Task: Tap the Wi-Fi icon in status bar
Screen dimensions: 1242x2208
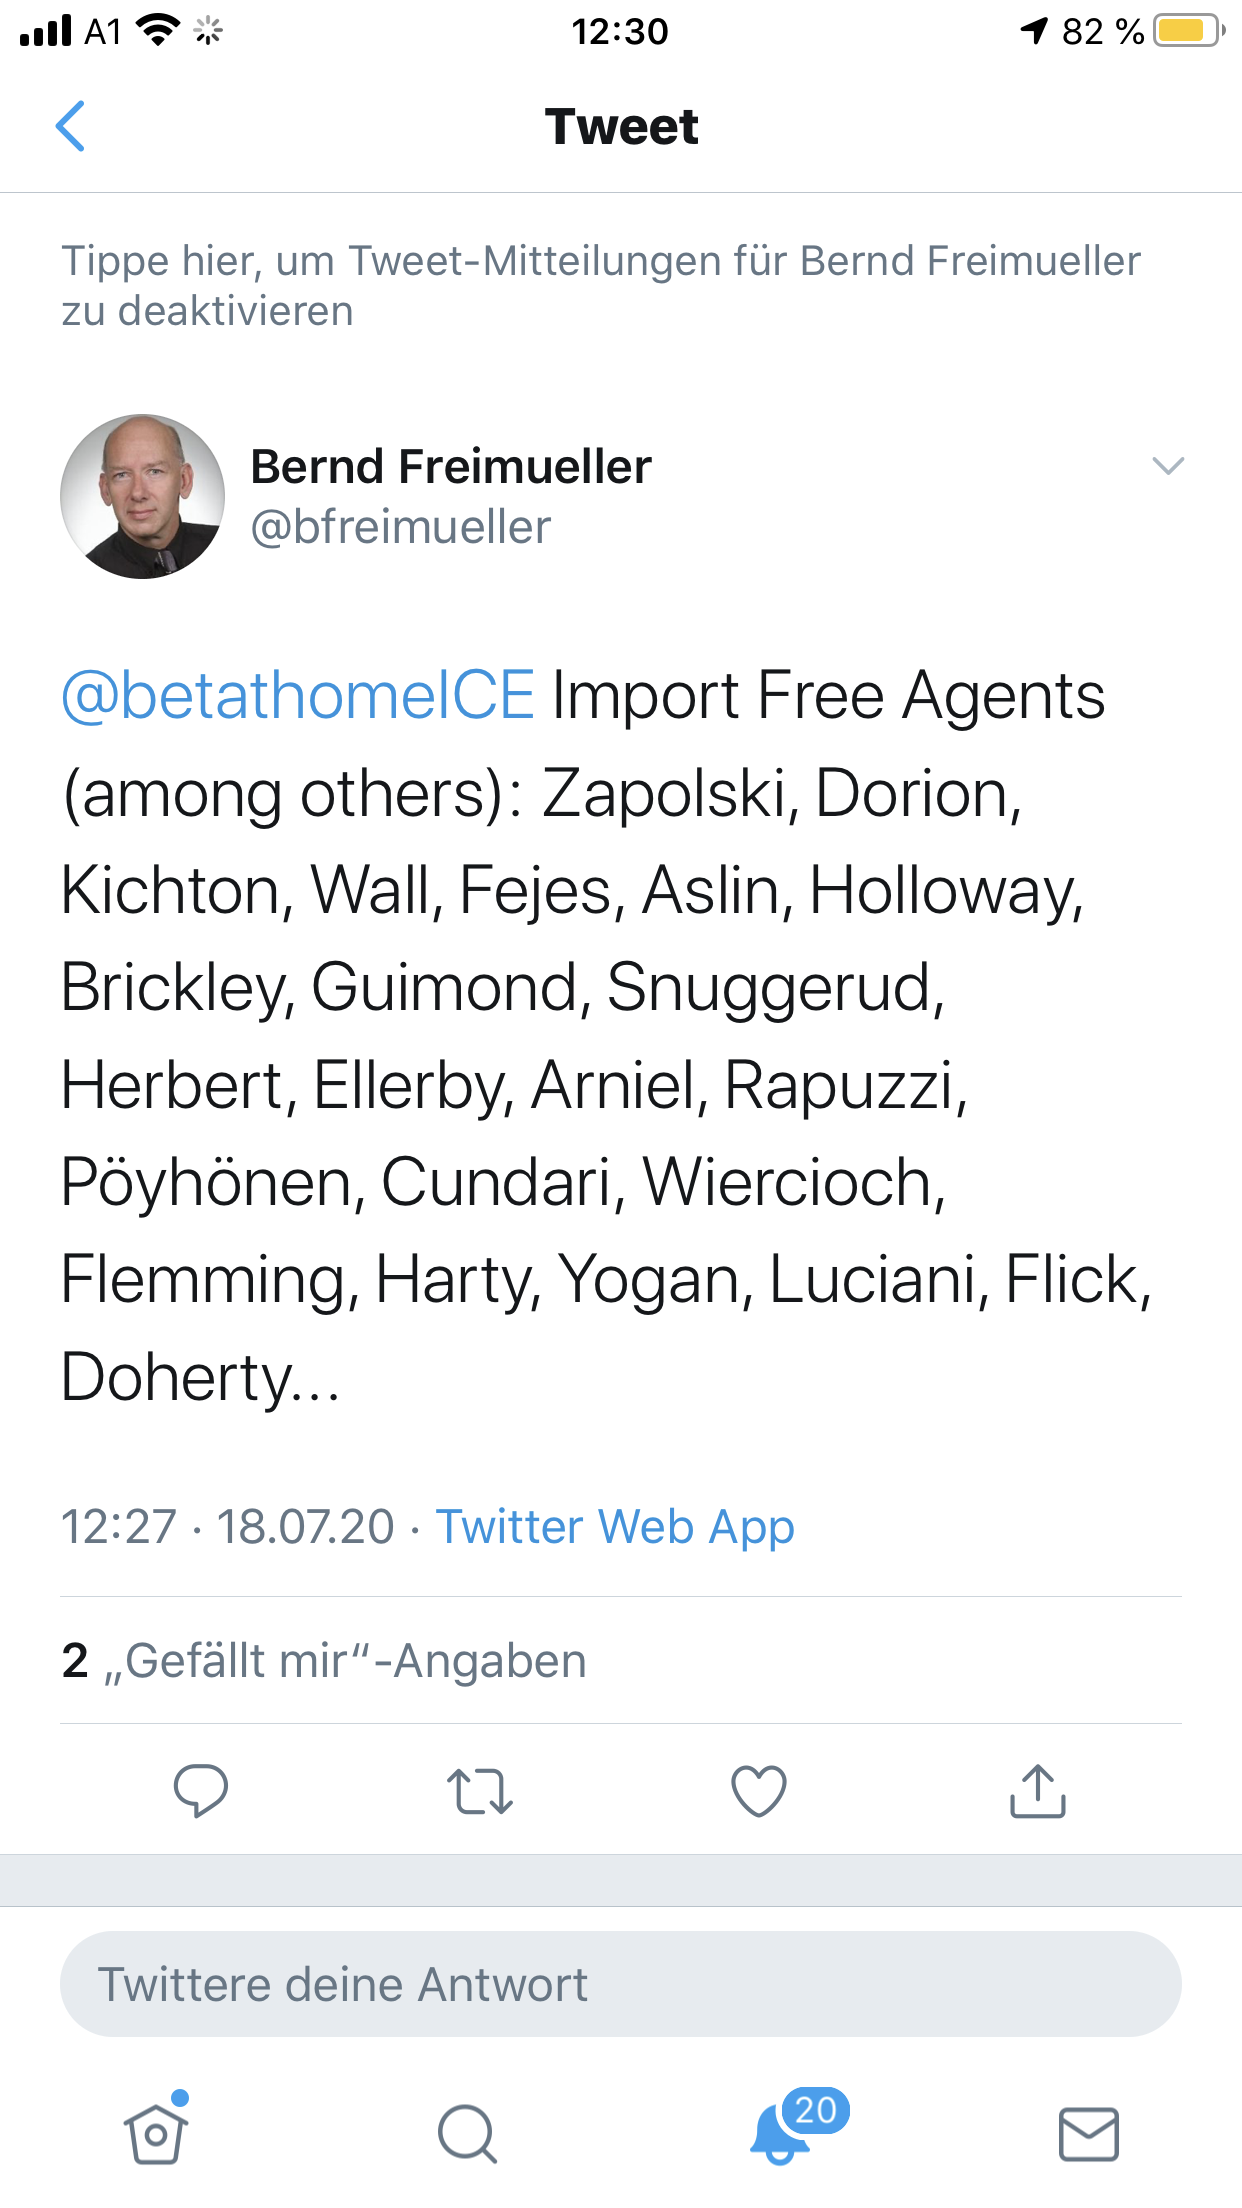Action: tap(157, 30)
